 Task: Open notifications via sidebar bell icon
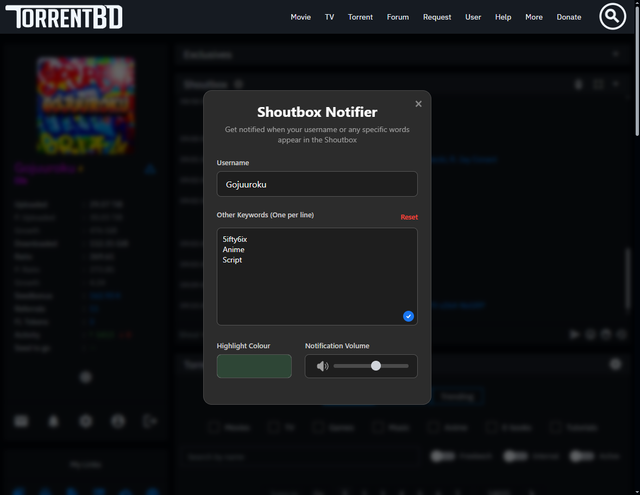coord(53,421)
